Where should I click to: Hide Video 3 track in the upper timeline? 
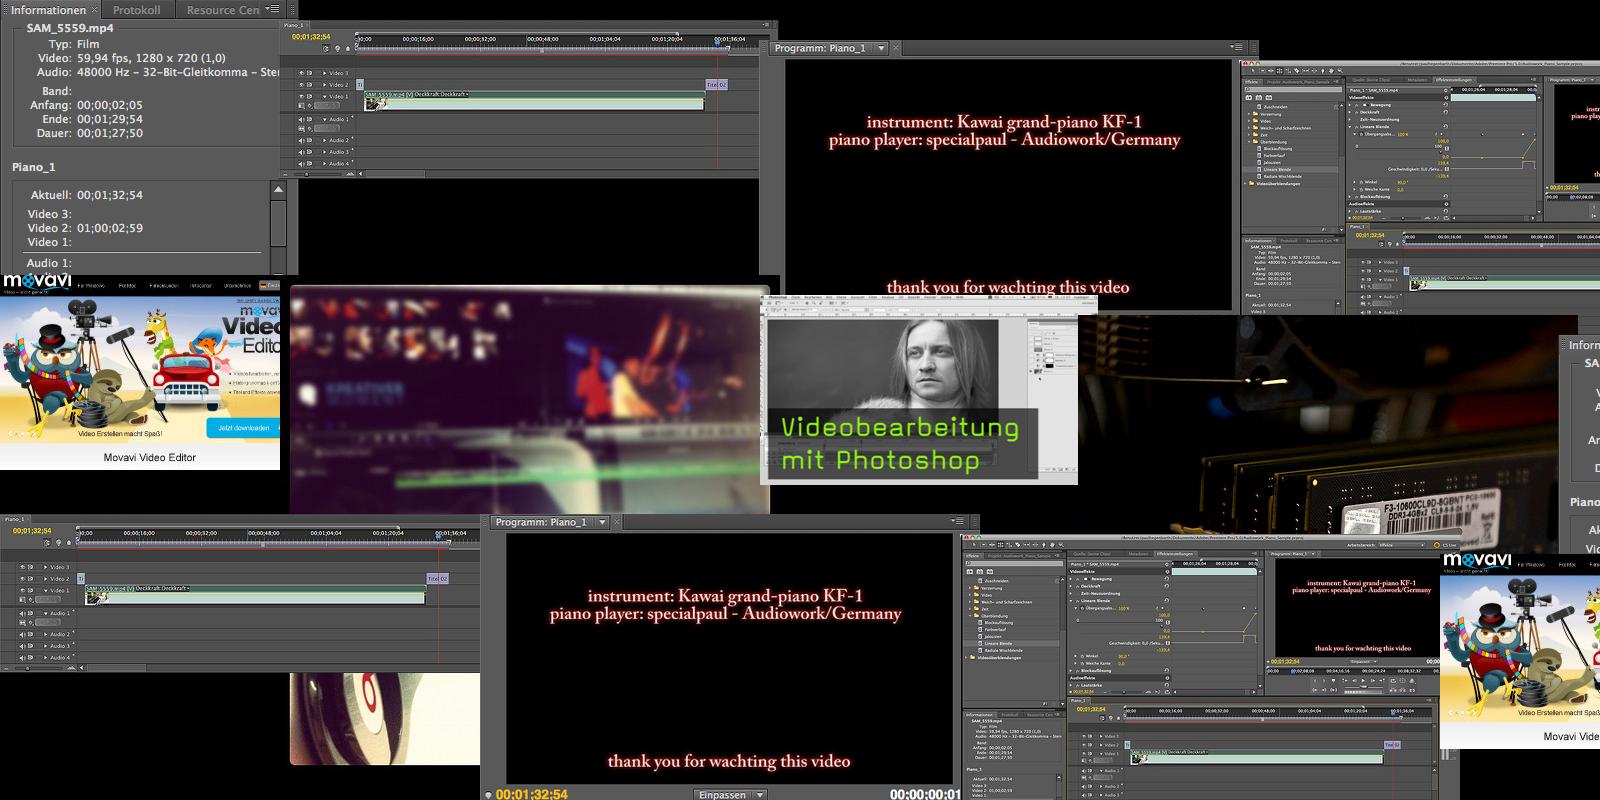pos(301,73)
